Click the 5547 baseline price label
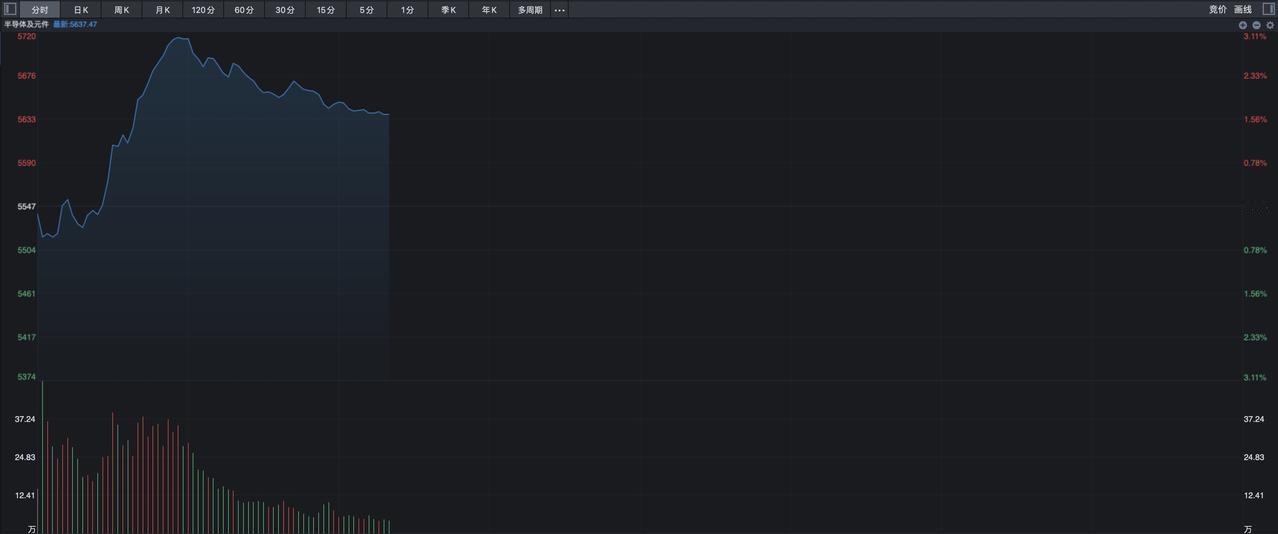 27,206
